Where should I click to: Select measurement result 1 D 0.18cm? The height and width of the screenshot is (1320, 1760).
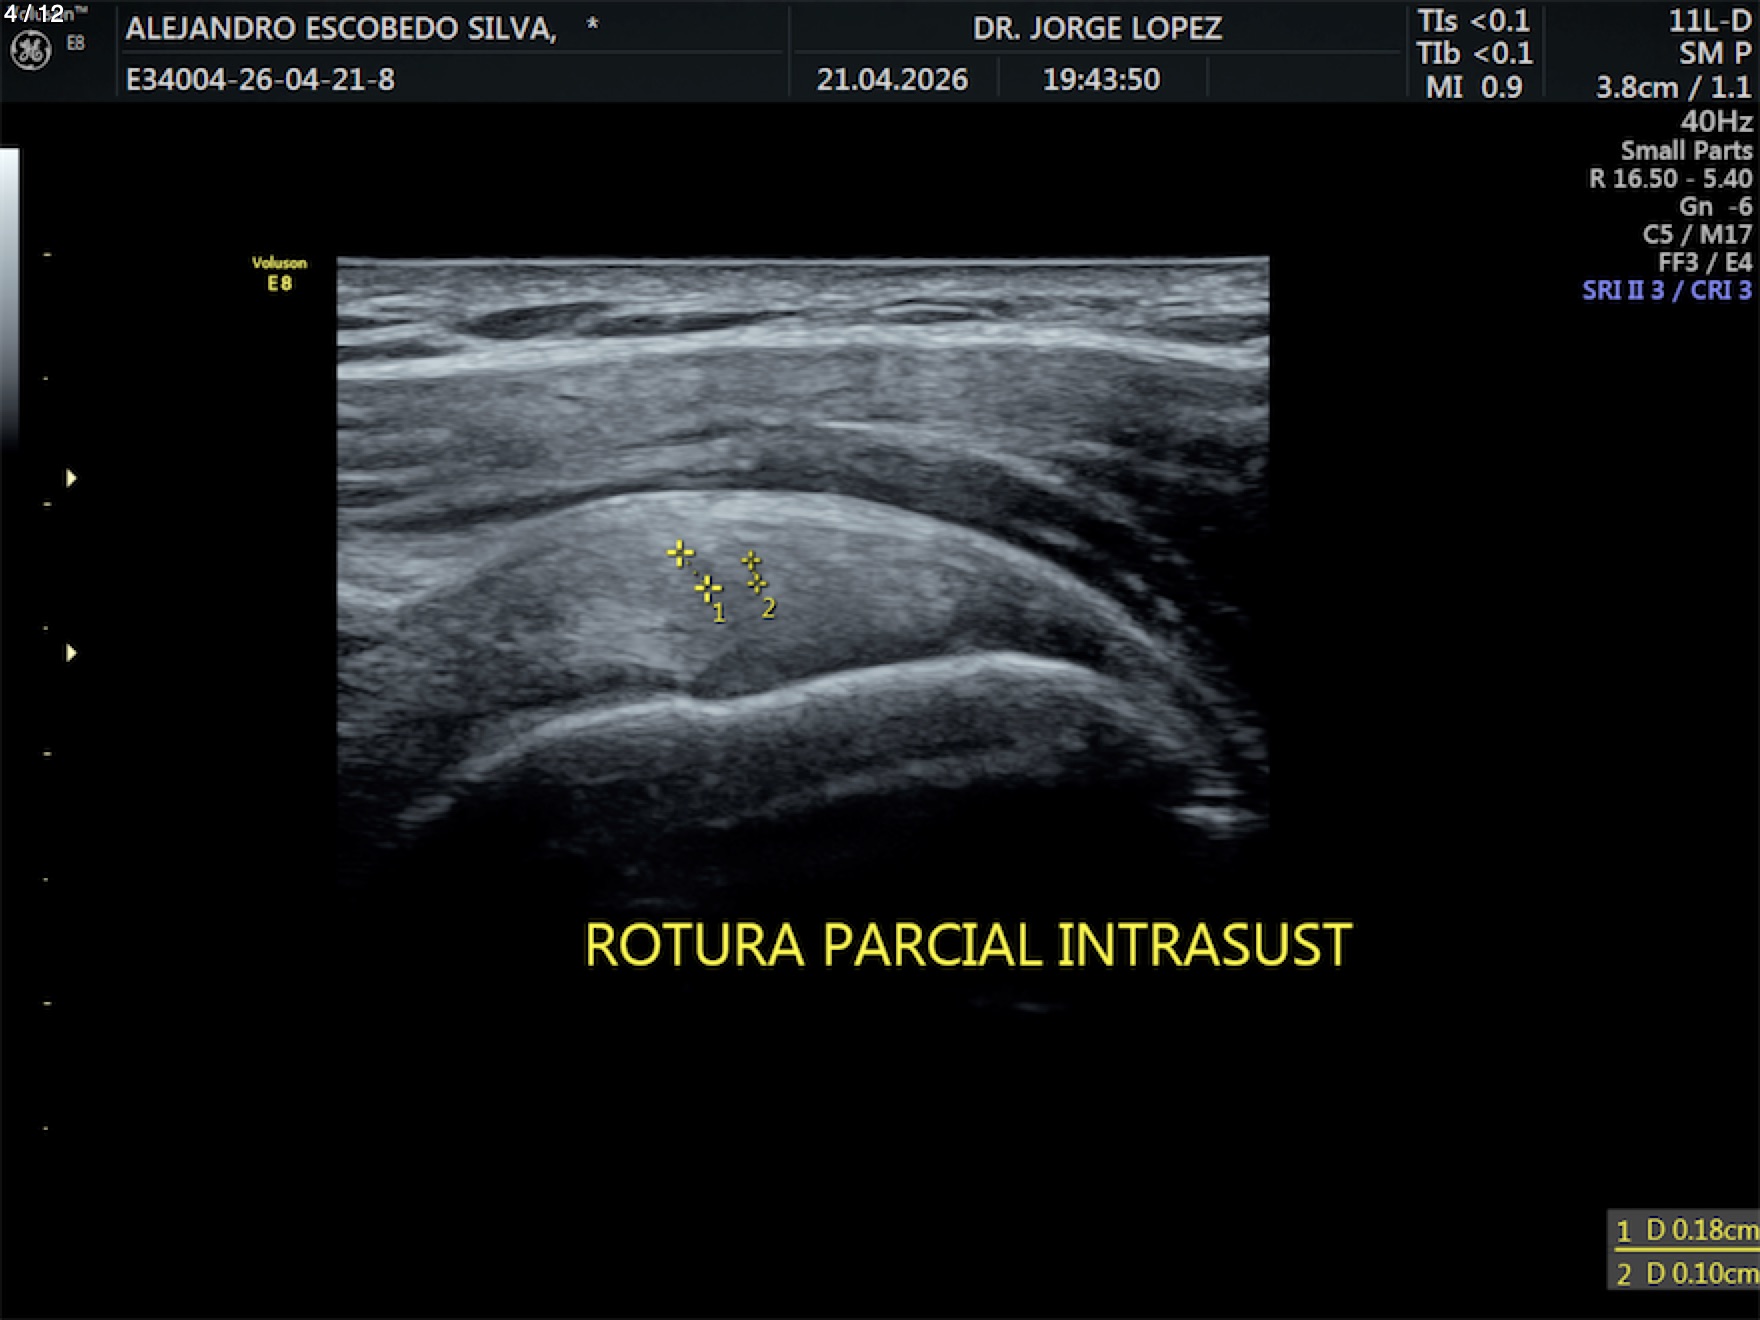[1685, 1230]
